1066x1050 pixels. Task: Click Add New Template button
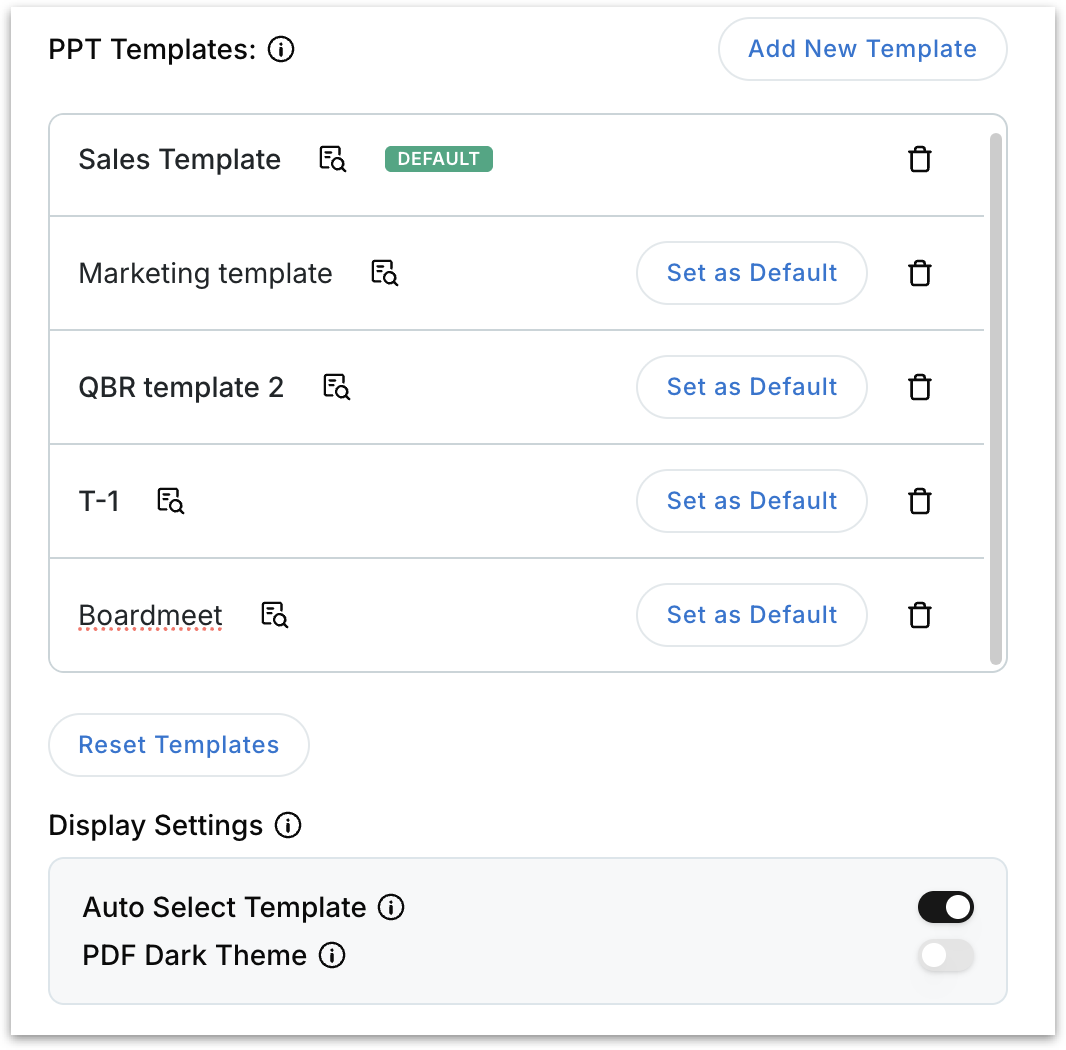862,49
